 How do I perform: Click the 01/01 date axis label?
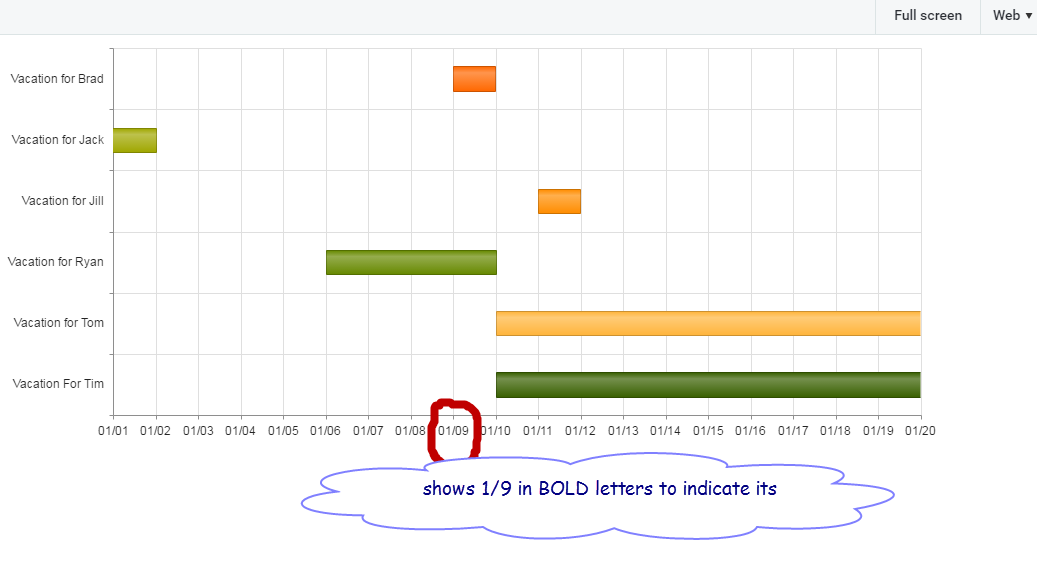click(113, 431)
